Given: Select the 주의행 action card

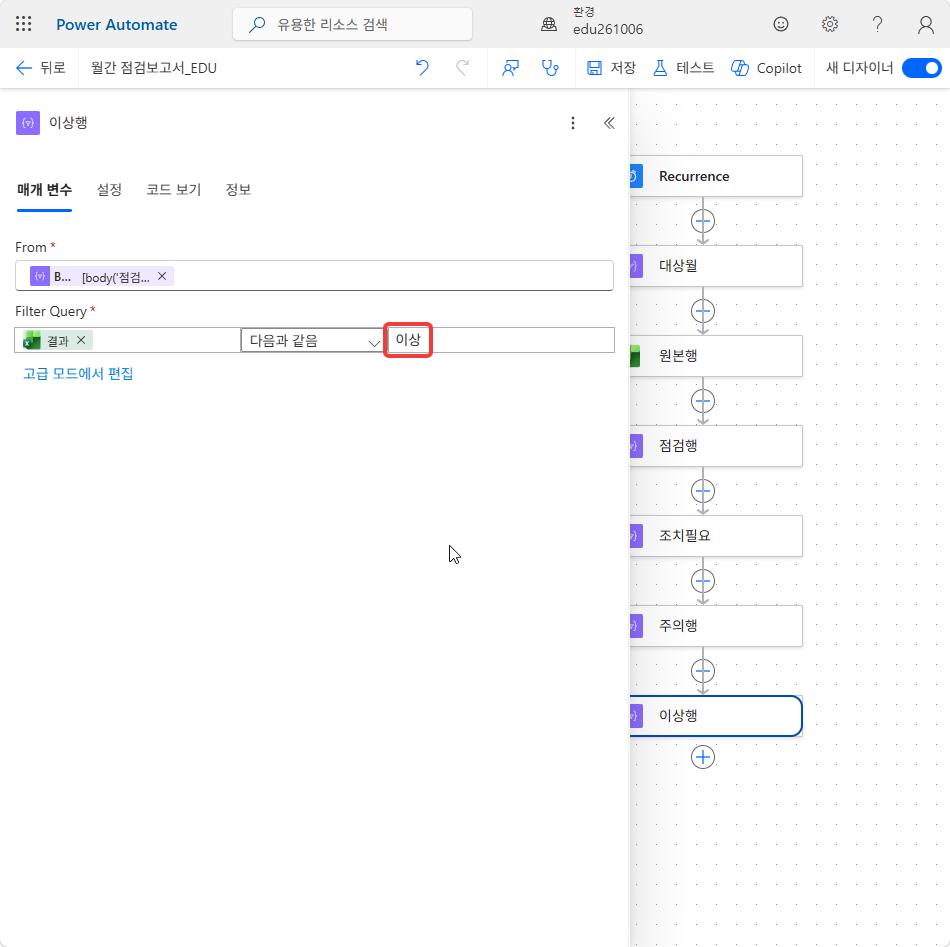Looking at the screenshot, I should (x=716, y=626).
